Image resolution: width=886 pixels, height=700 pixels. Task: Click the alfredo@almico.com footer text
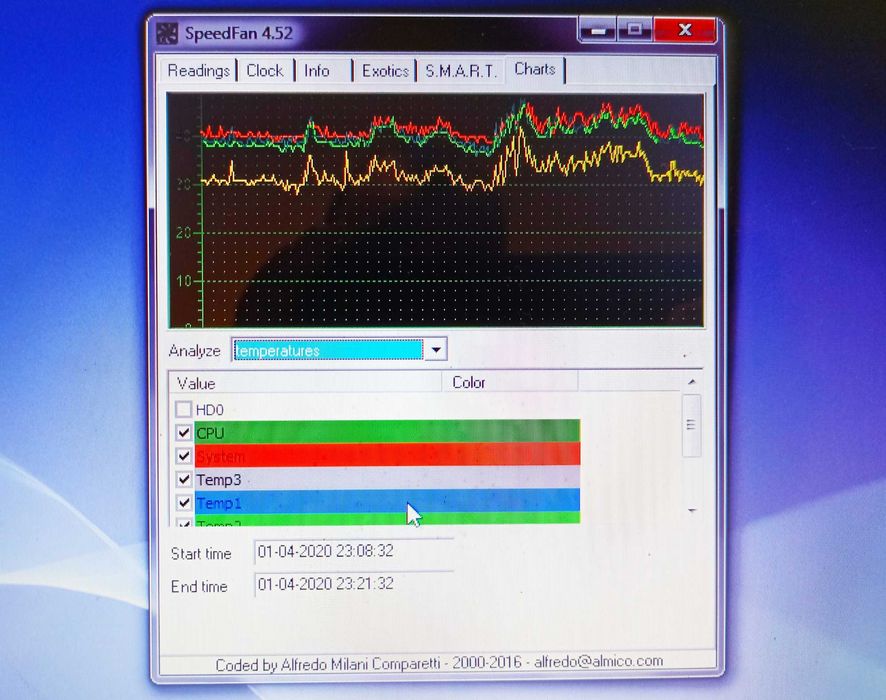coord(598,661)
